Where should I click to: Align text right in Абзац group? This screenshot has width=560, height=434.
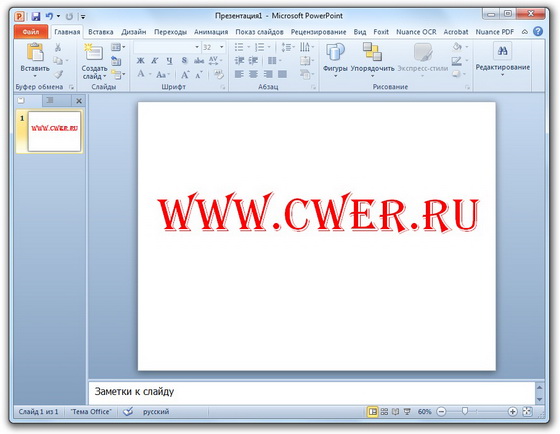tap(268, 74)
